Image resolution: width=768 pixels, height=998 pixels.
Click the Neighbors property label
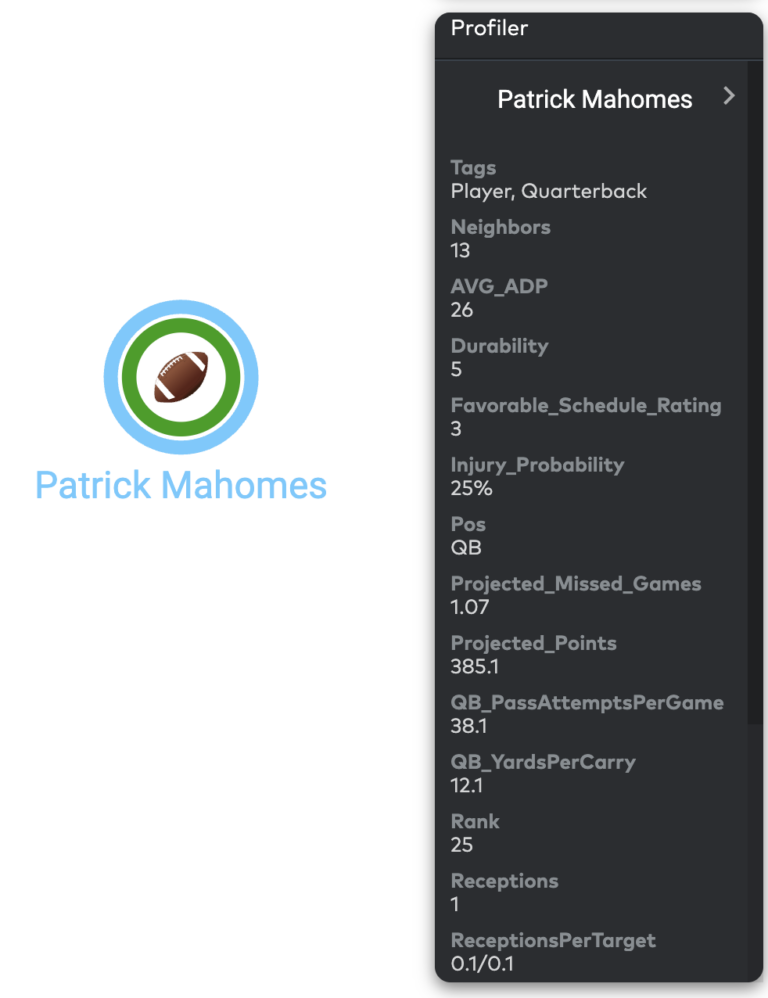(x=501, y=227)
